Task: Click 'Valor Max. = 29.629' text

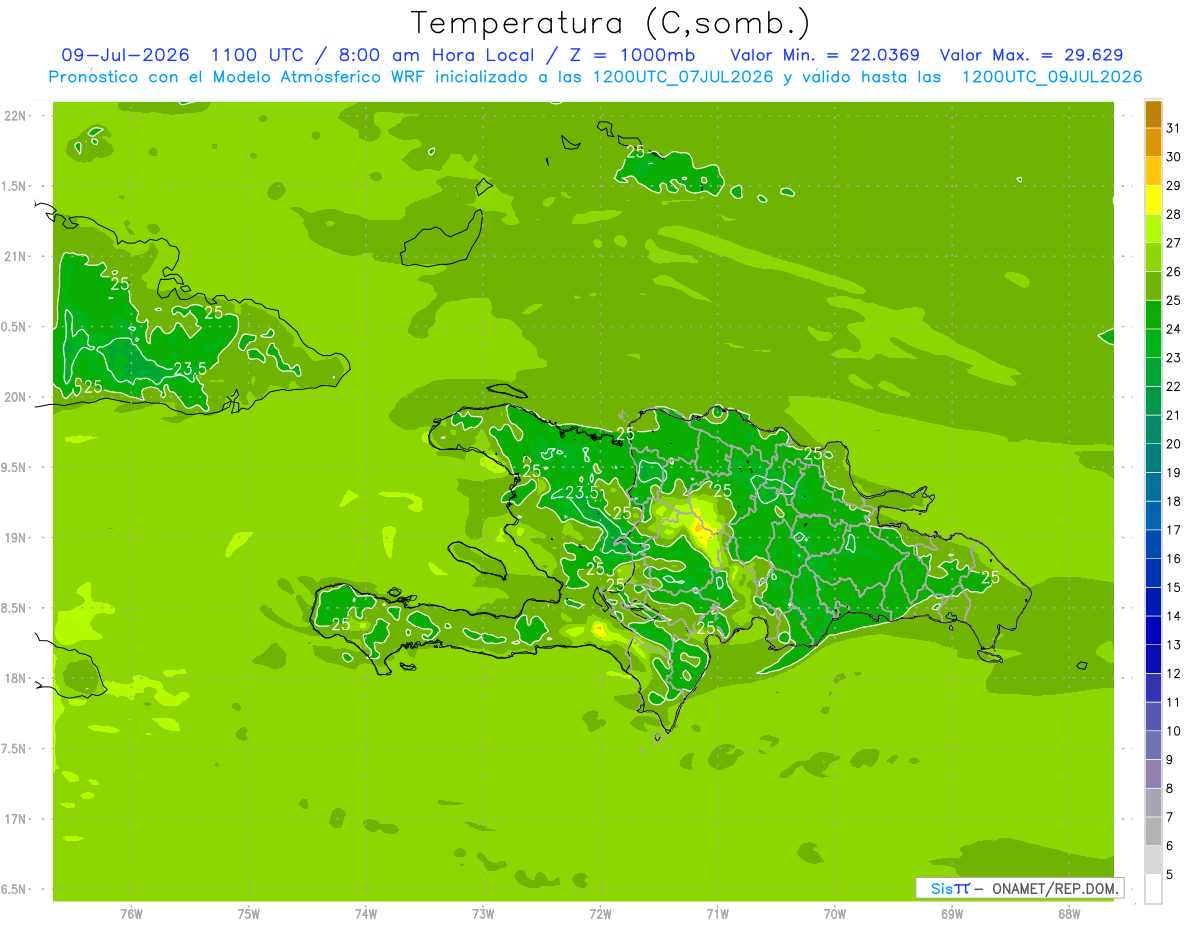Action: [x=1031, y=55]
